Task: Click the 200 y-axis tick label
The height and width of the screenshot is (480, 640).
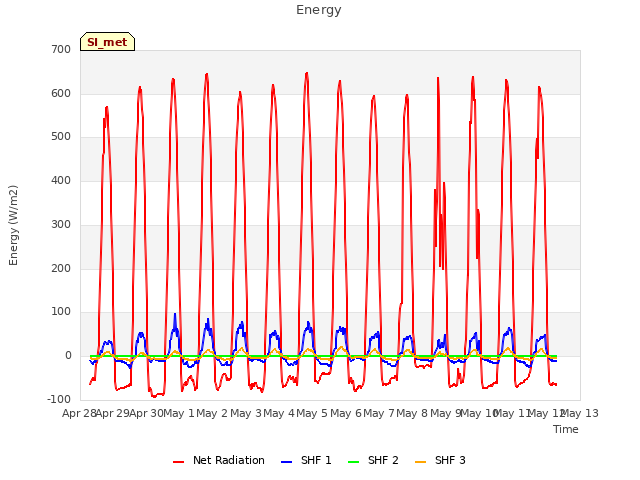Action: [61, 269]
